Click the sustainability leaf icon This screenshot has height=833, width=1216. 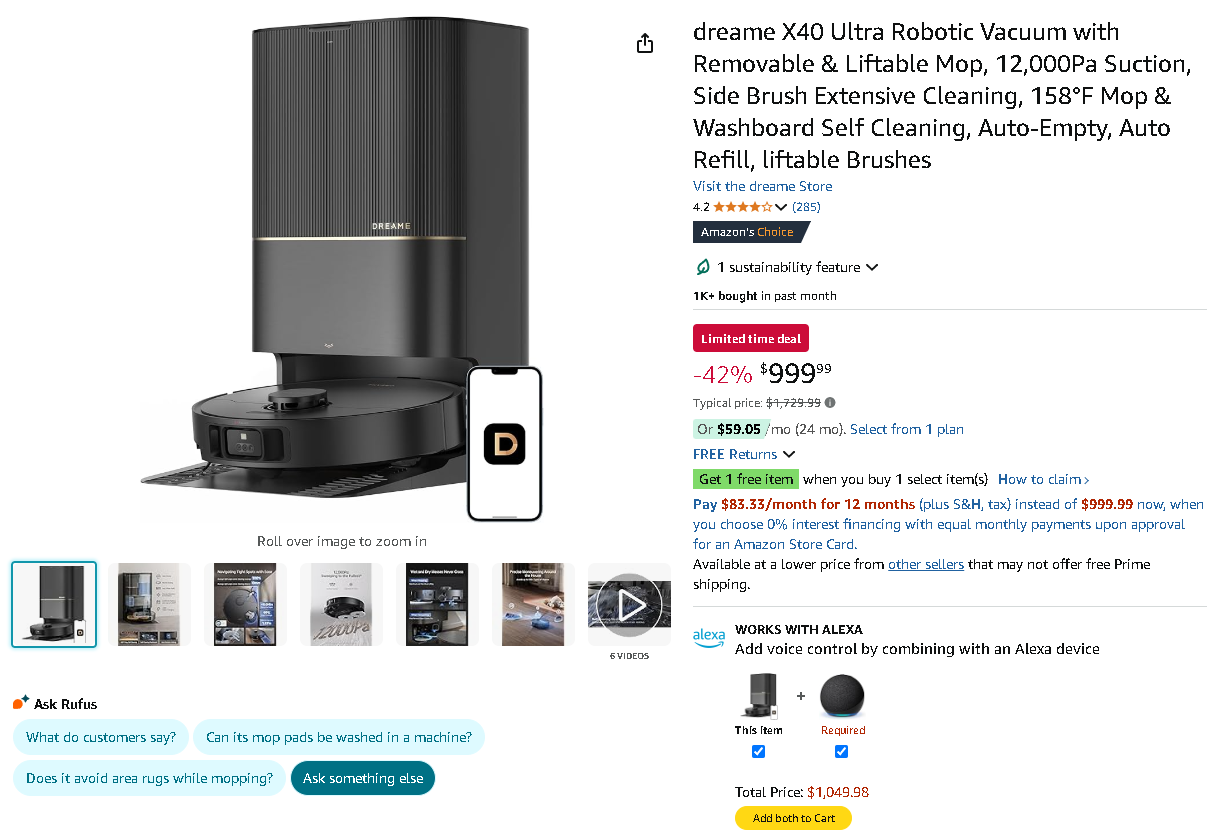tap(703, 267)
